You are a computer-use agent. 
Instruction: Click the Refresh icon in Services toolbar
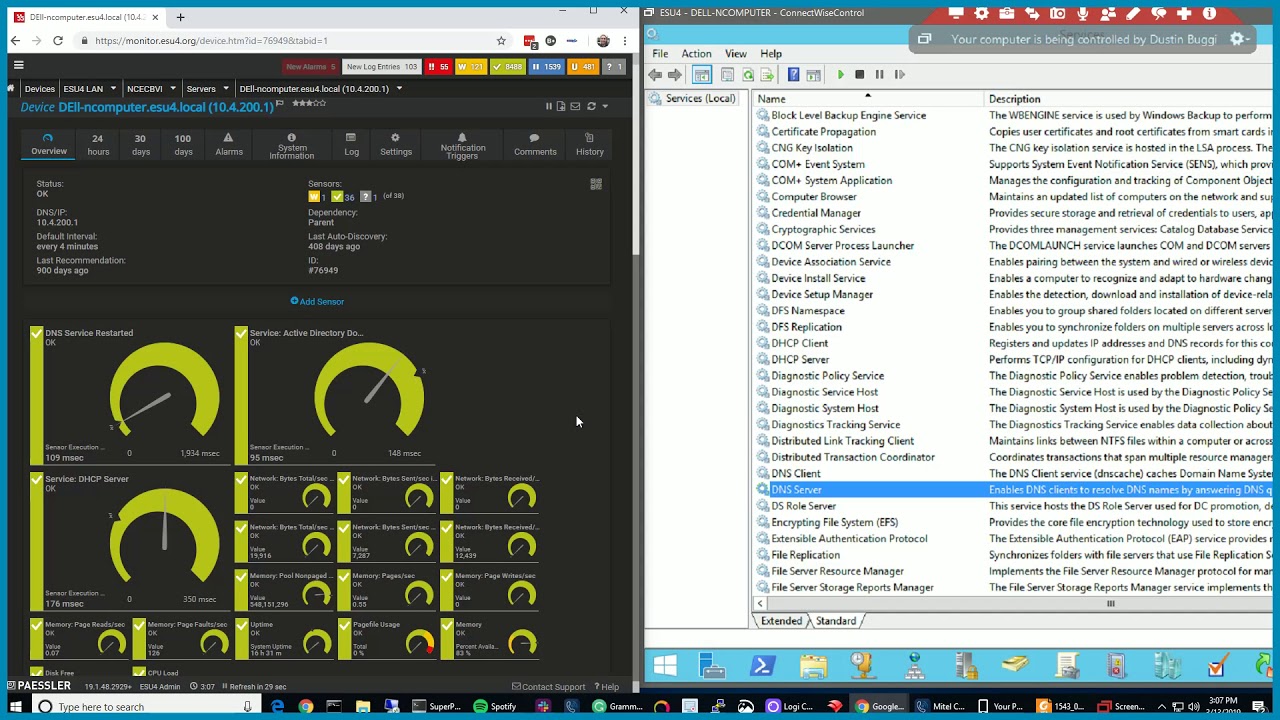[747, 75]
